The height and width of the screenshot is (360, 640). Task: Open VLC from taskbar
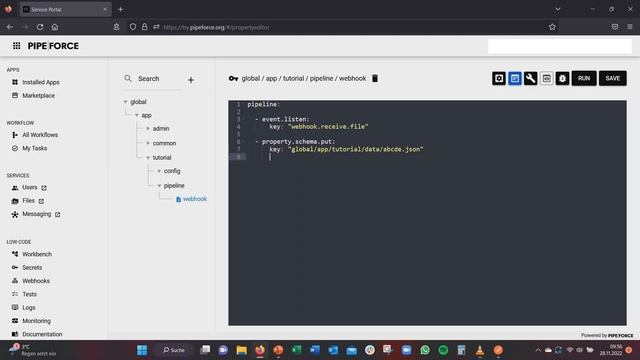pyautogui.click(x=480, y=350)
